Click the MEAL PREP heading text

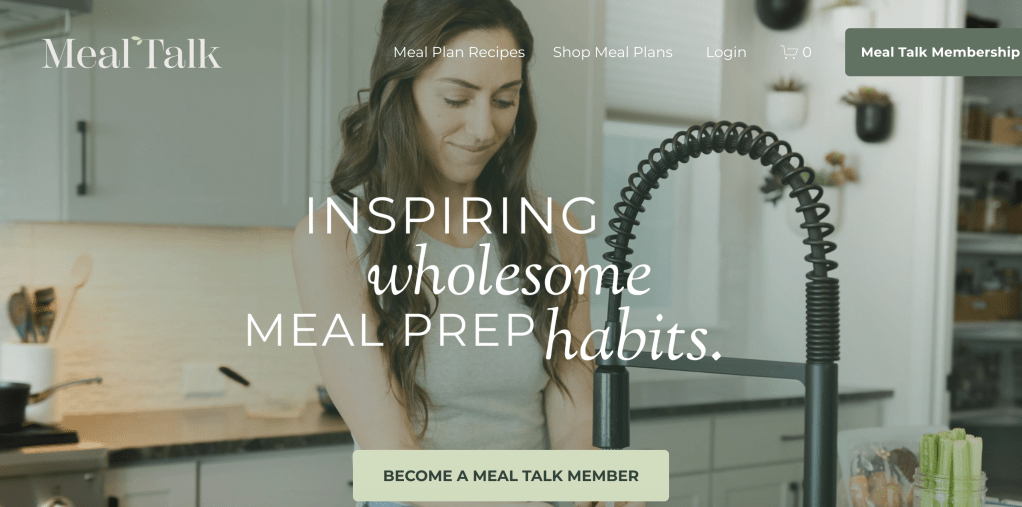pos(390,330)
